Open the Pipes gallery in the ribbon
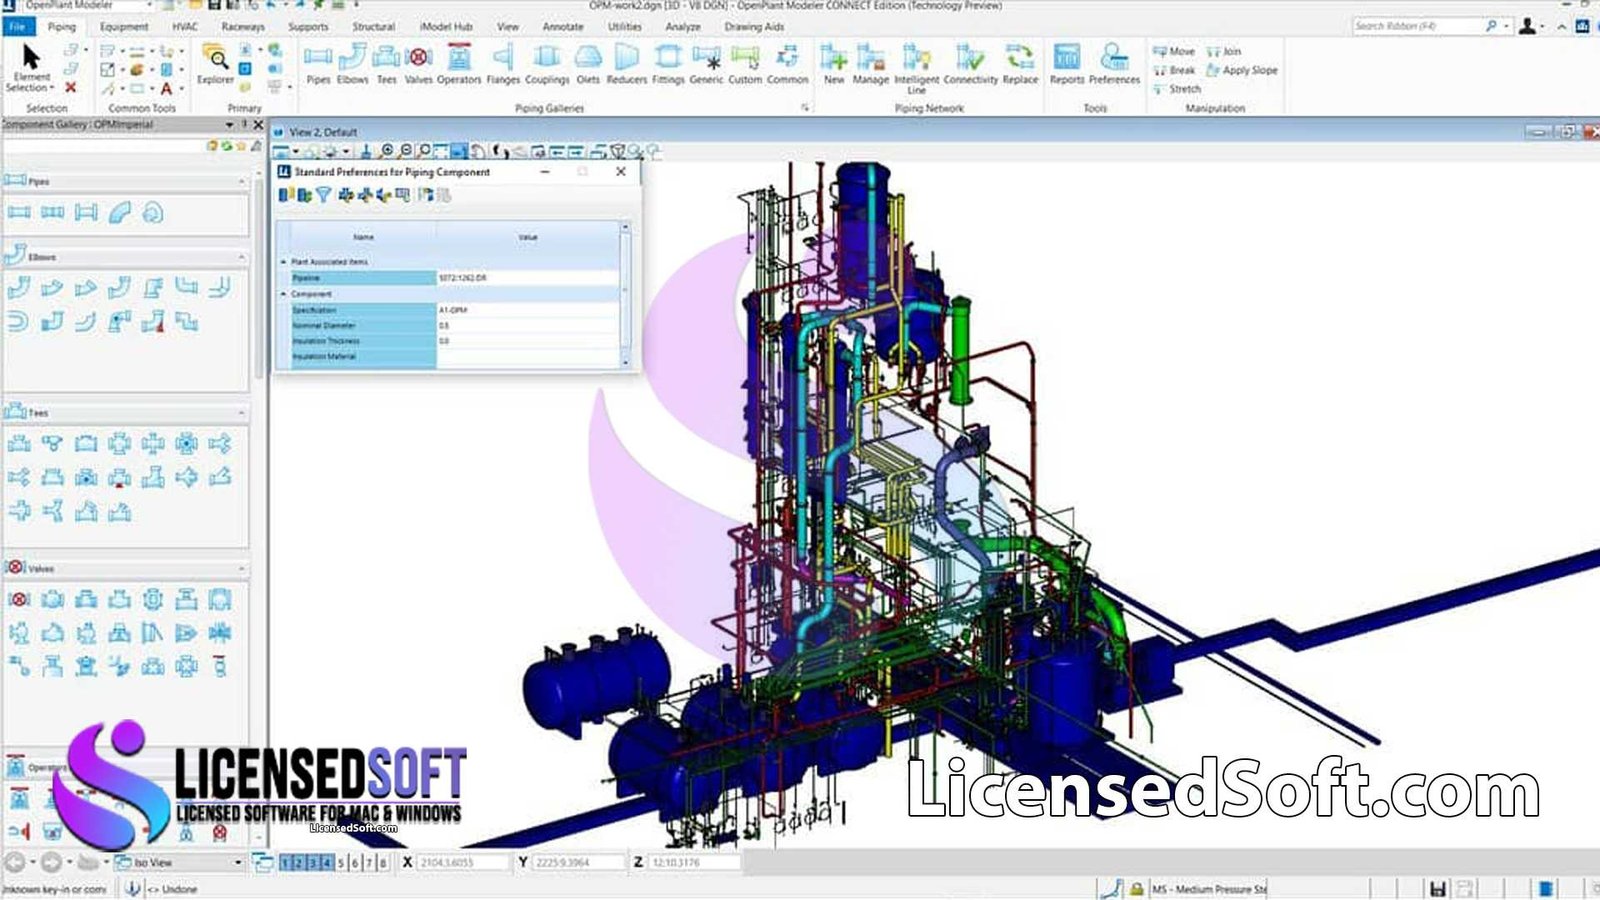The height and width of the screenshot is (900, 1600). point(318,64)
